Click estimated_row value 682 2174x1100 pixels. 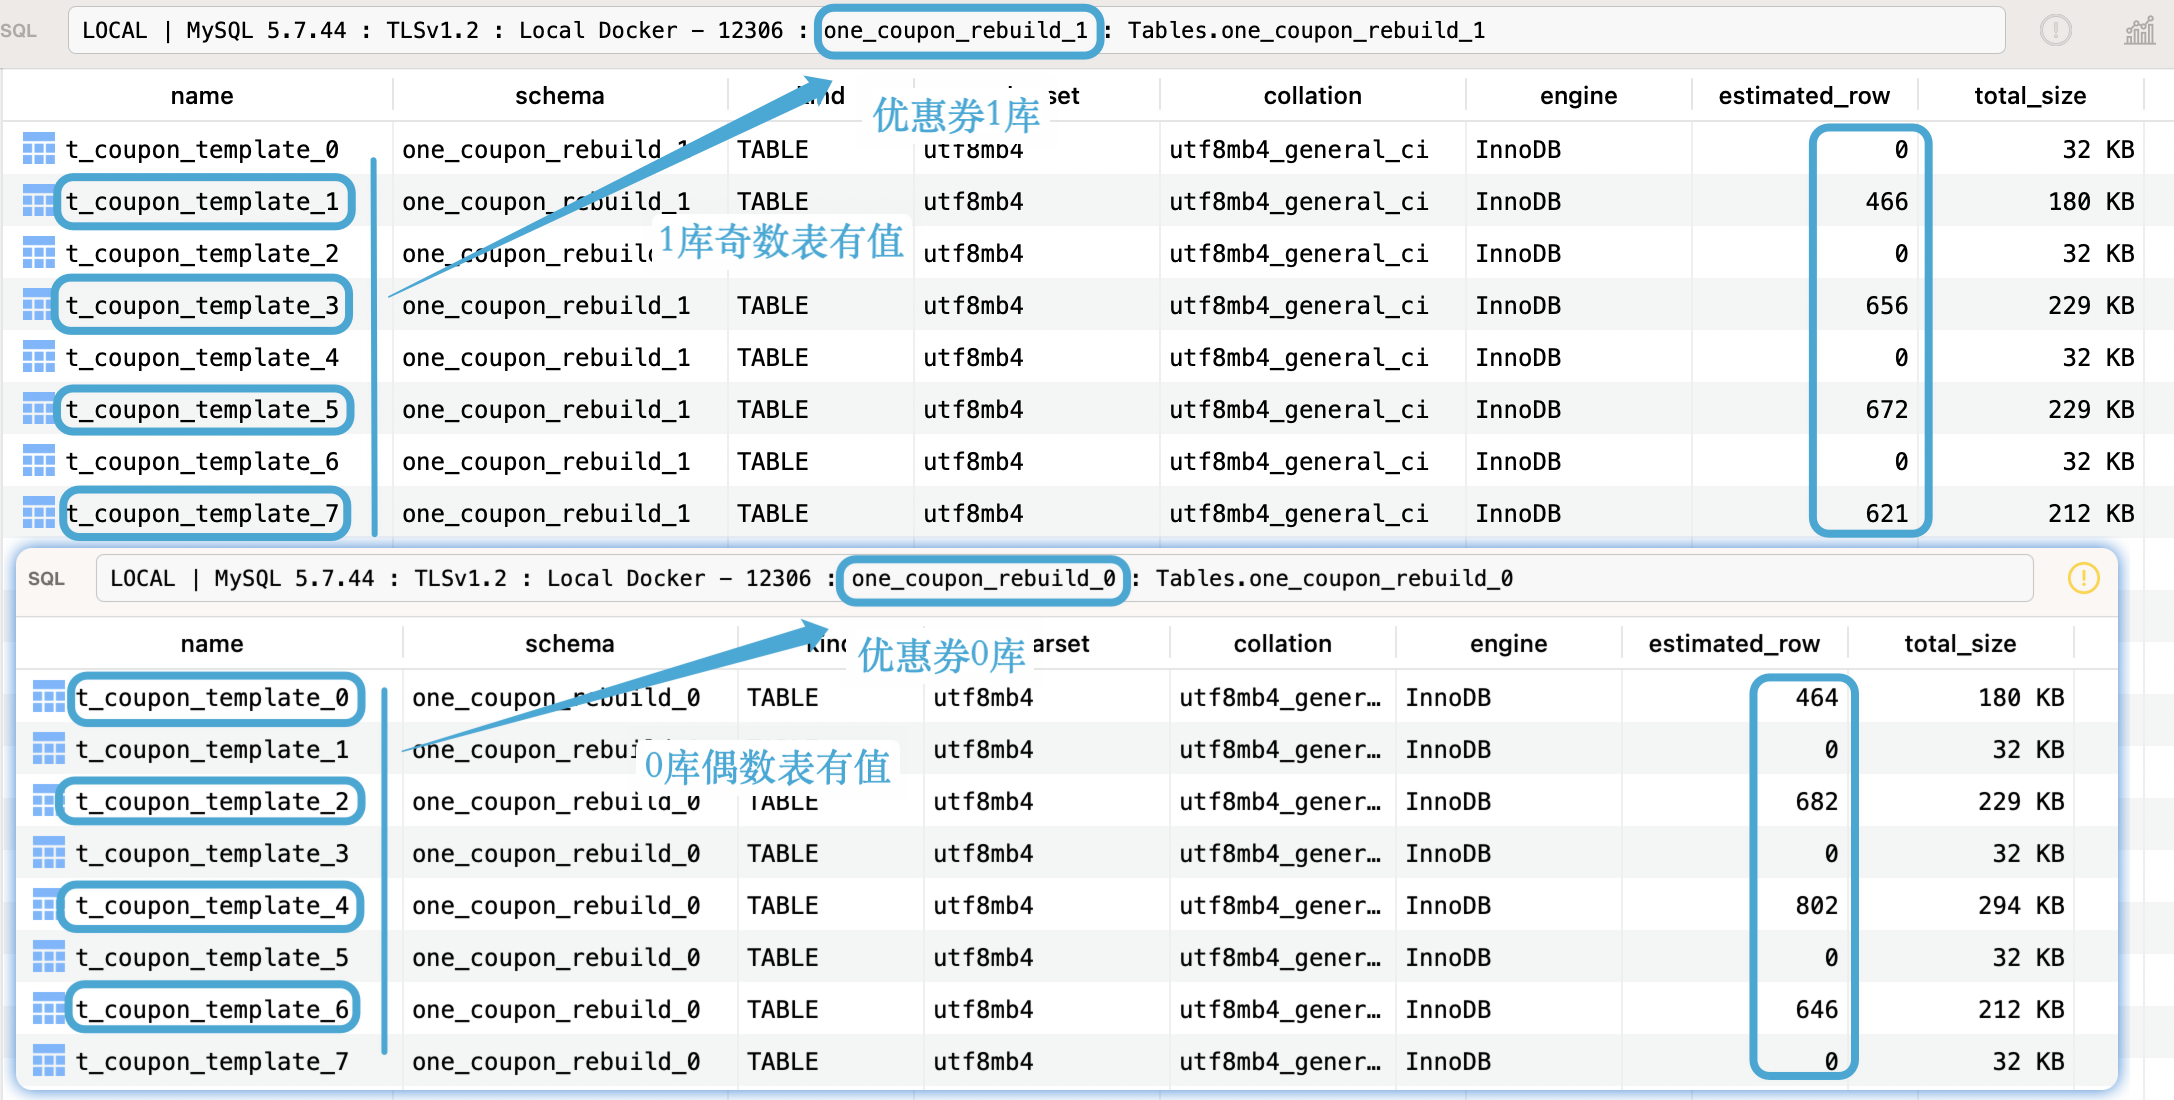1817,802
